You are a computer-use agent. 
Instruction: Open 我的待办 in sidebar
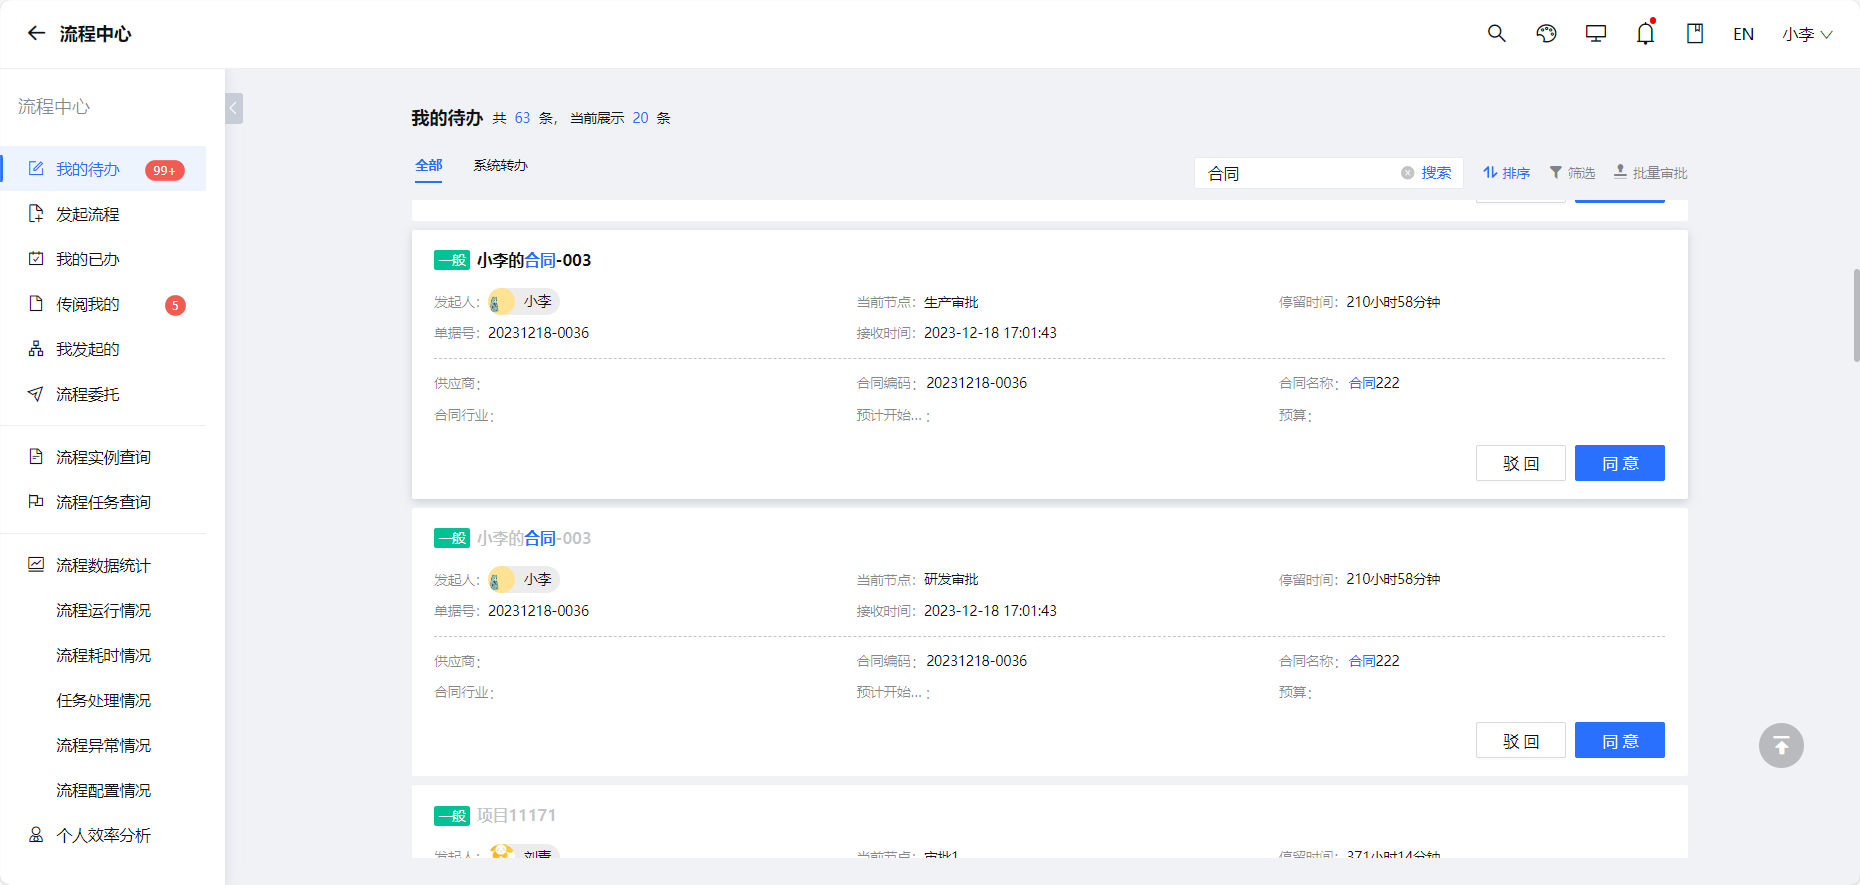pyautogui.click(x=103, y=169)
